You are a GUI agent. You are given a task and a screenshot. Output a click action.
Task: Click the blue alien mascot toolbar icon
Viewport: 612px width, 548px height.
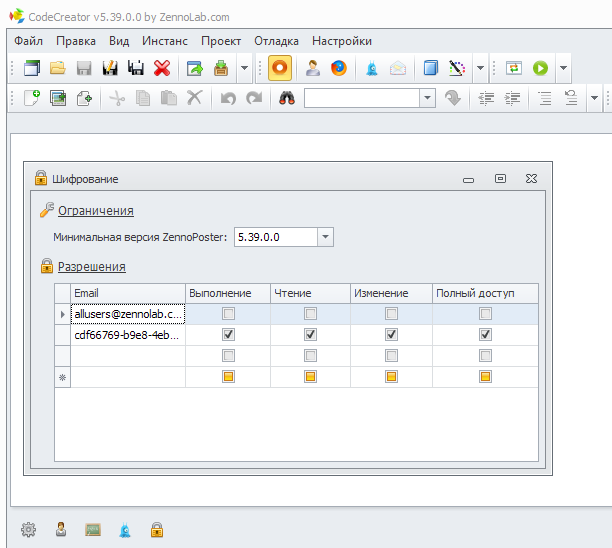coord(372,68)
